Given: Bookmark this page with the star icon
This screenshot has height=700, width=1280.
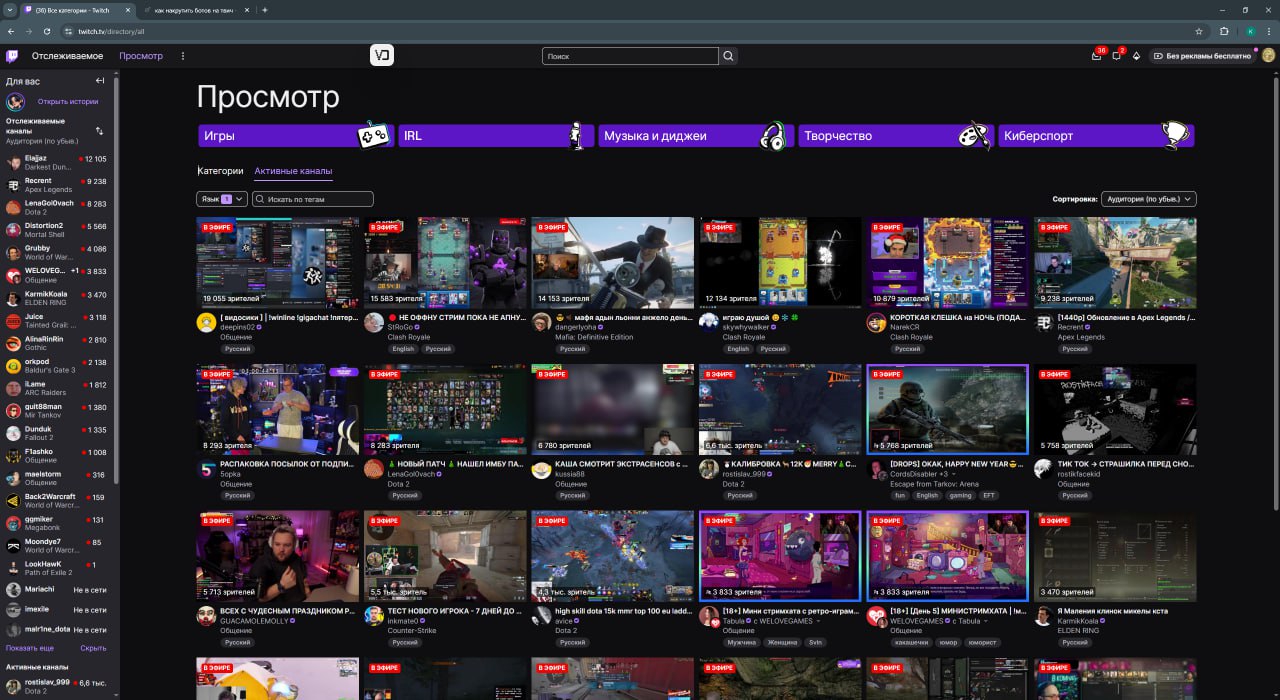Looking at the screenshot, I should [1198, 31].
